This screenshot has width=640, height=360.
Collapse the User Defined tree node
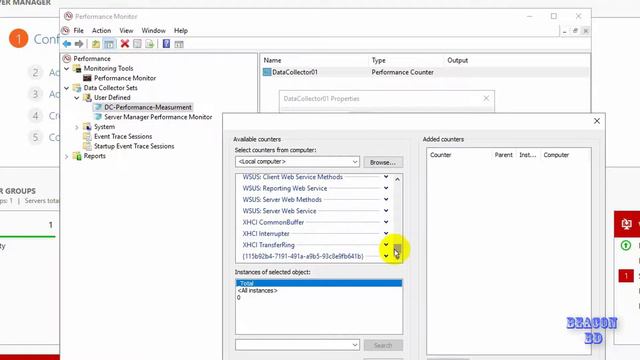click(x=77, y=98)
